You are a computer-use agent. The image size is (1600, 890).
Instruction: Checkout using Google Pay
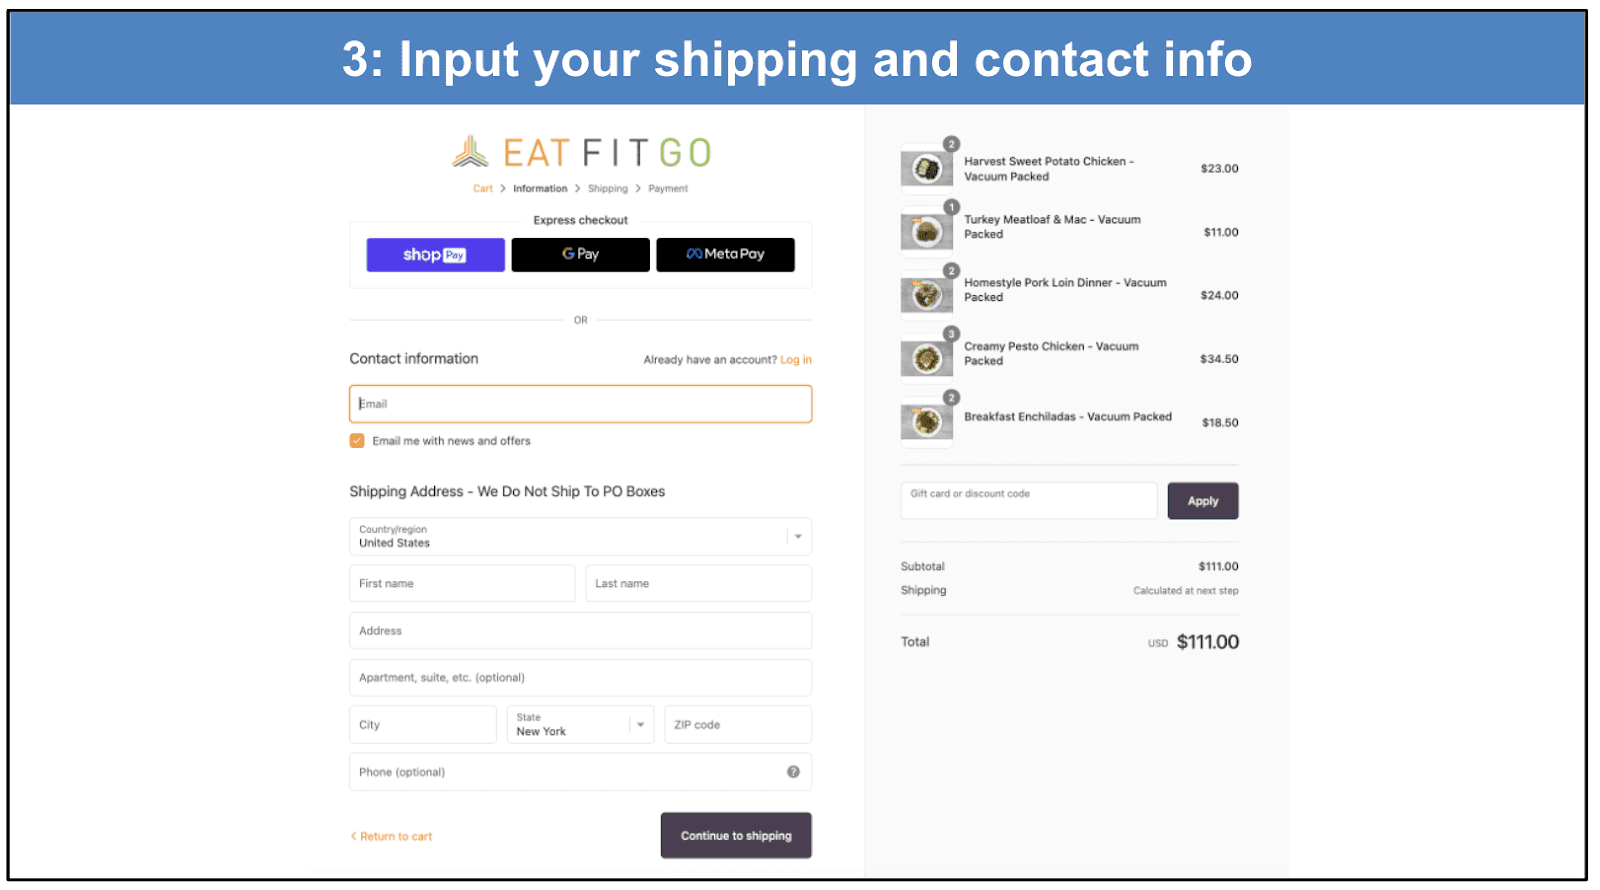pos(579,254)
